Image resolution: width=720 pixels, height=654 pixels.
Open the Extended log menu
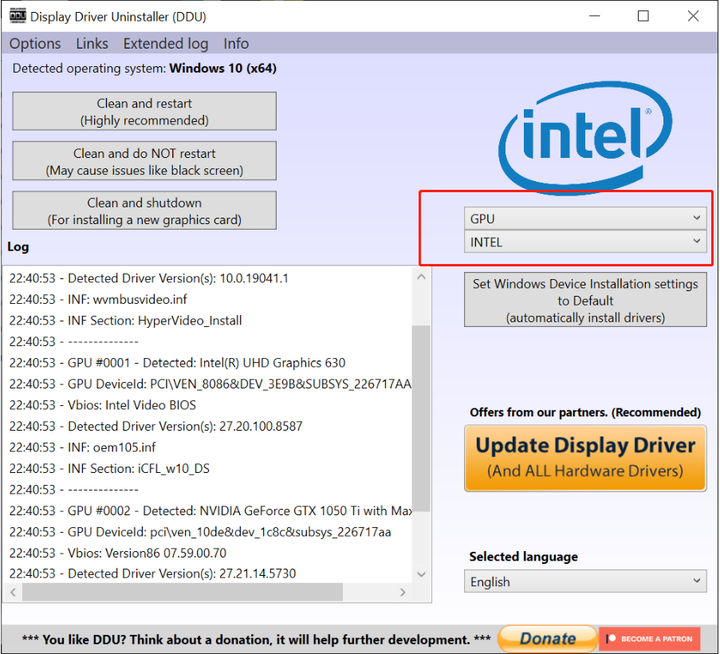click(x=165, y=44)
